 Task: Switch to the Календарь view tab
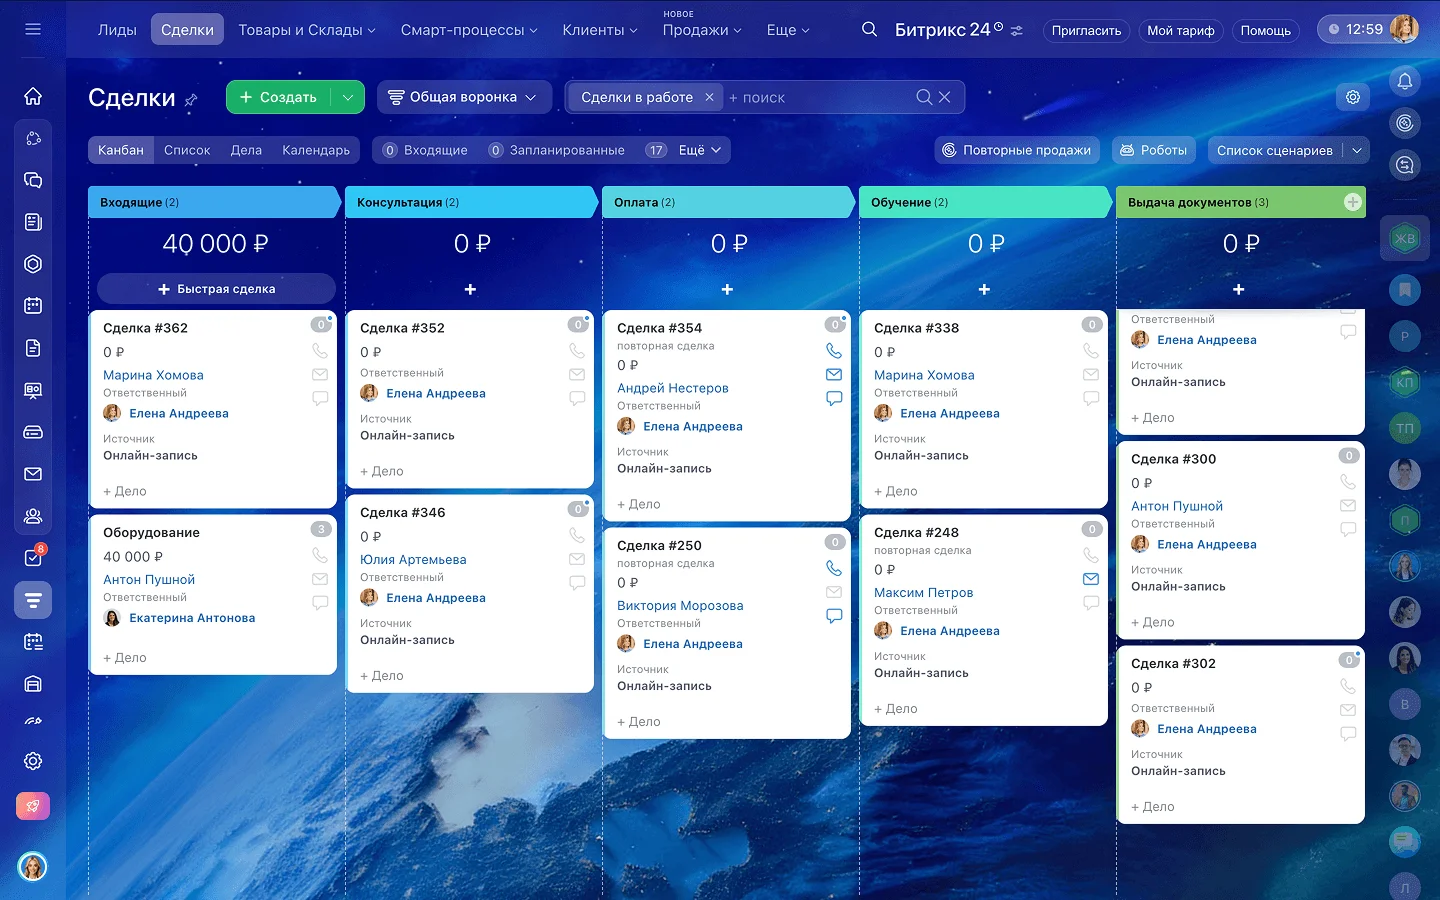click(x=316, y=150)
